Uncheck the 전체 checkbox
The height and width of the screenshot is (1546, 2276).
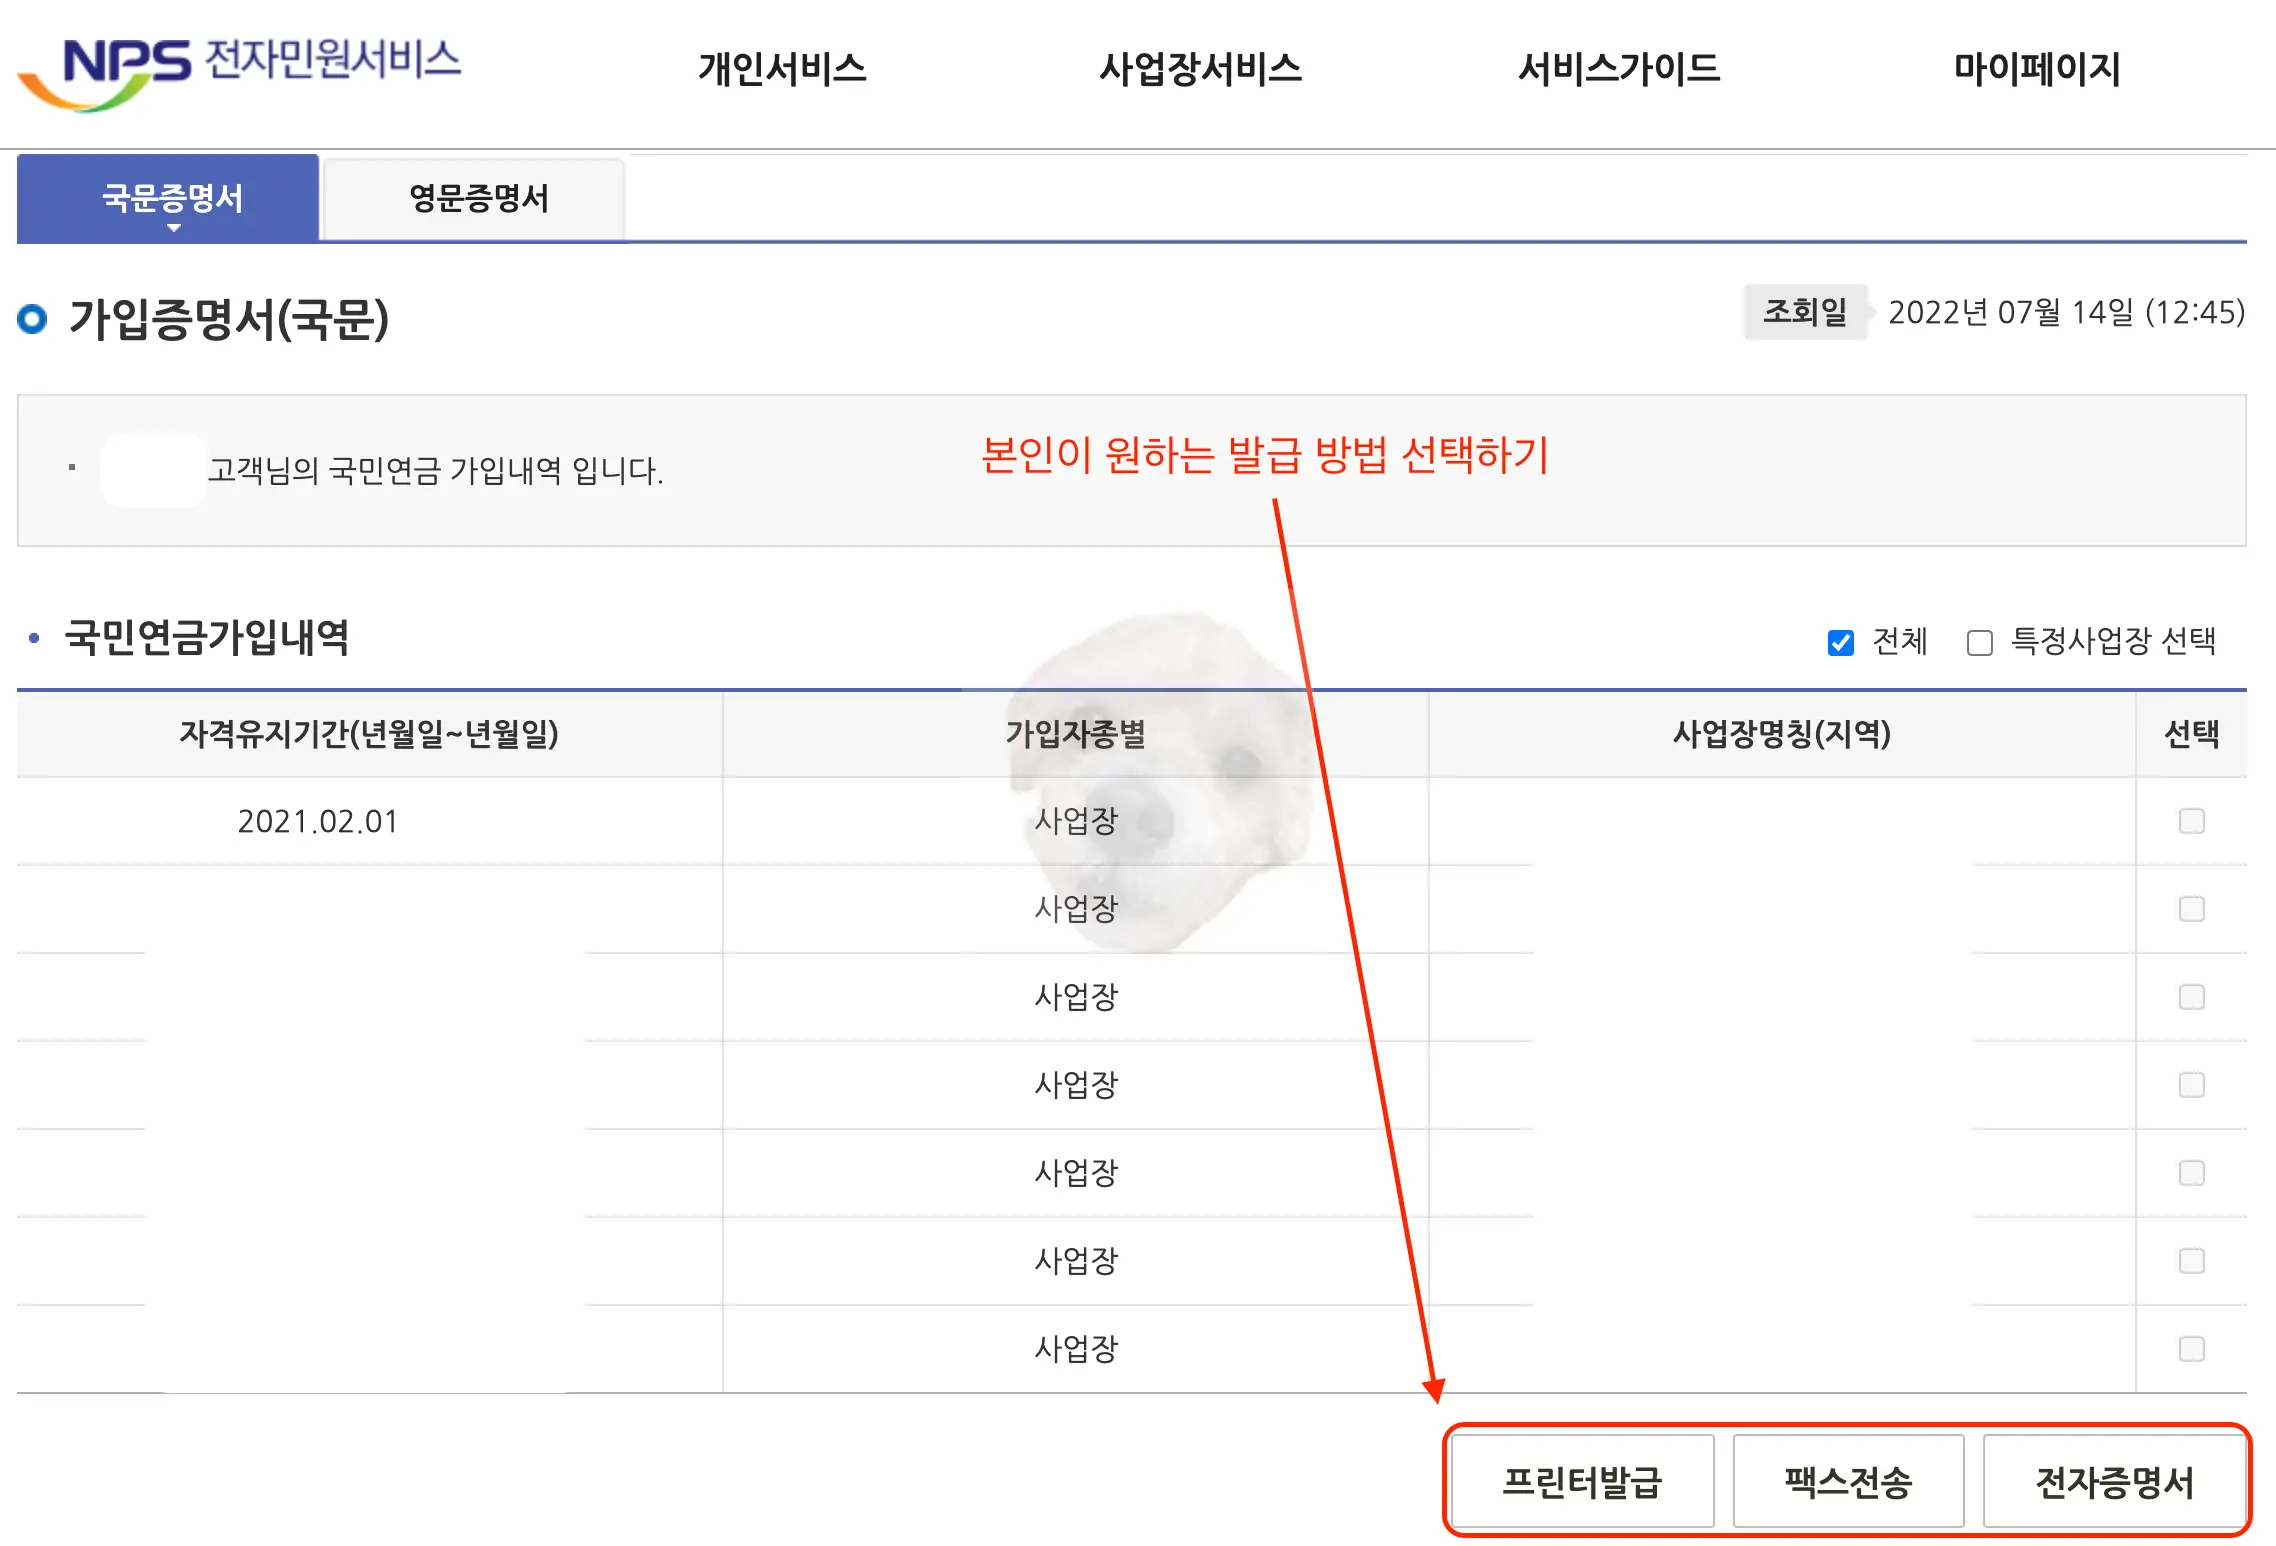[x=1840, y=642]
